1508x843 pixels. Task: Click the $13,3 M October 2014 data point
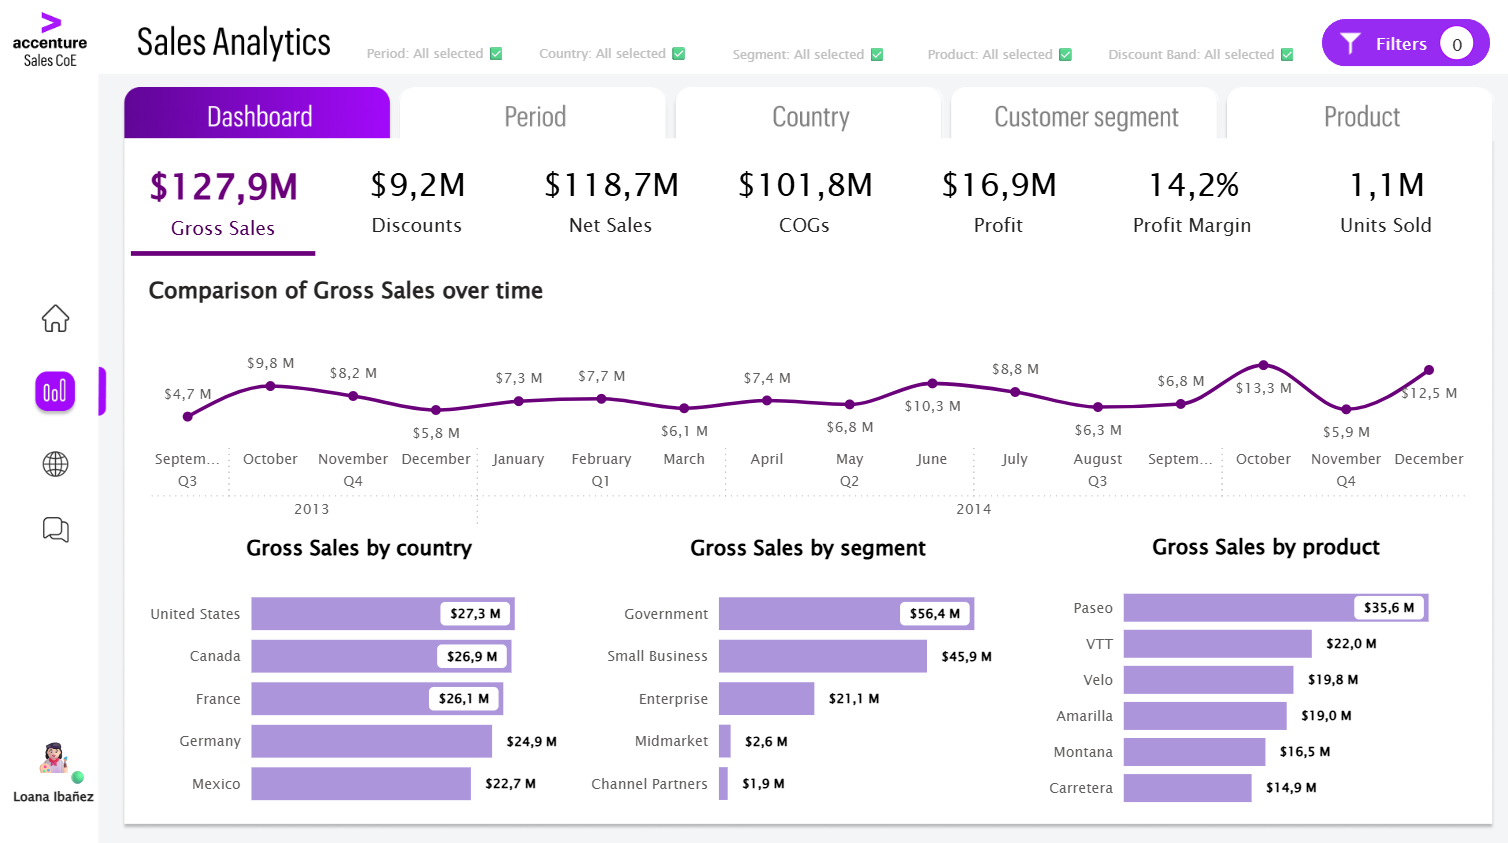point(1263,365)
